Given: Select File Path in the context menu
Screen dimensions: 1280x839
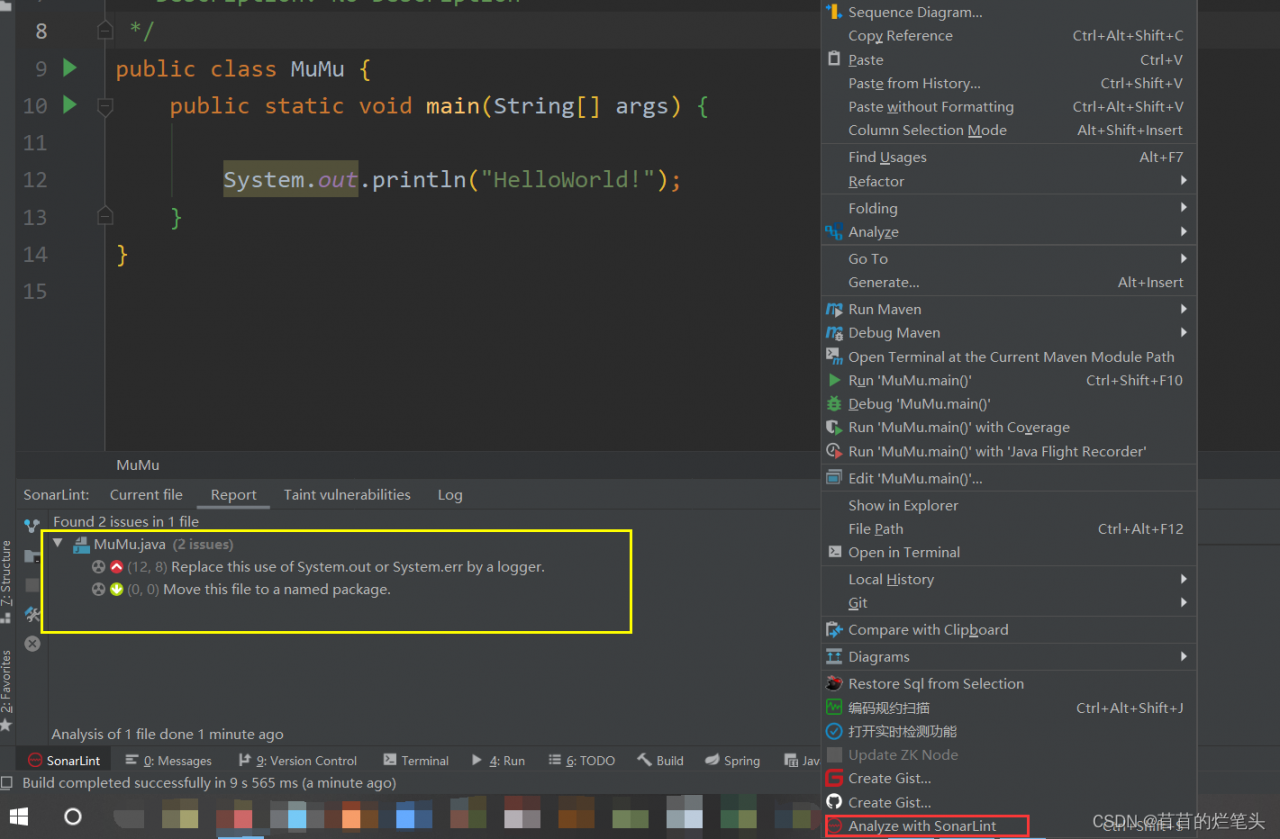Looking at the screenshot, I should (1009, 529).
